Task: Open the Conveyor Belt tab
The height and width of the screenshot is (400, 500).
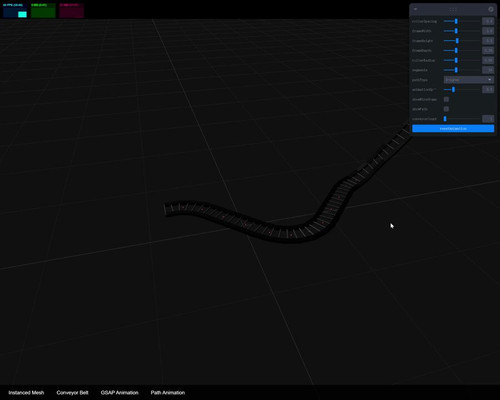Action: click(x=72, y=393)
